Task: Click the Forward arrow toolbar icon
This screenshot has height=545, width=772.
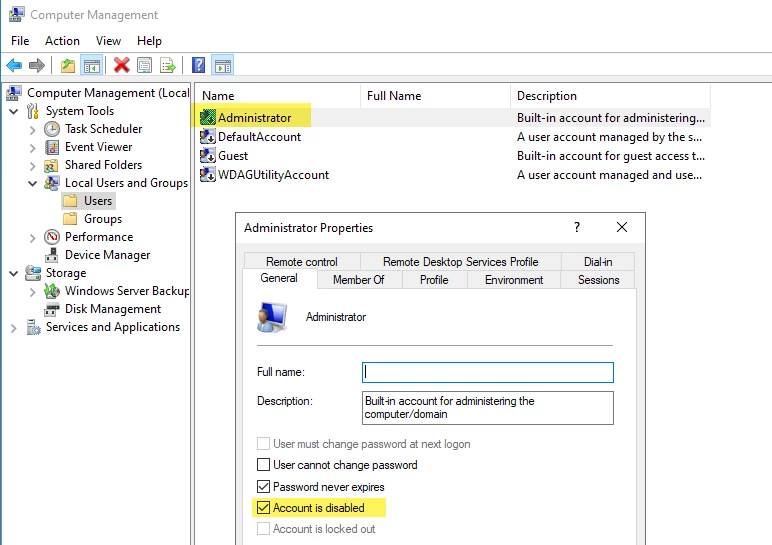Action: coord(36,65)
